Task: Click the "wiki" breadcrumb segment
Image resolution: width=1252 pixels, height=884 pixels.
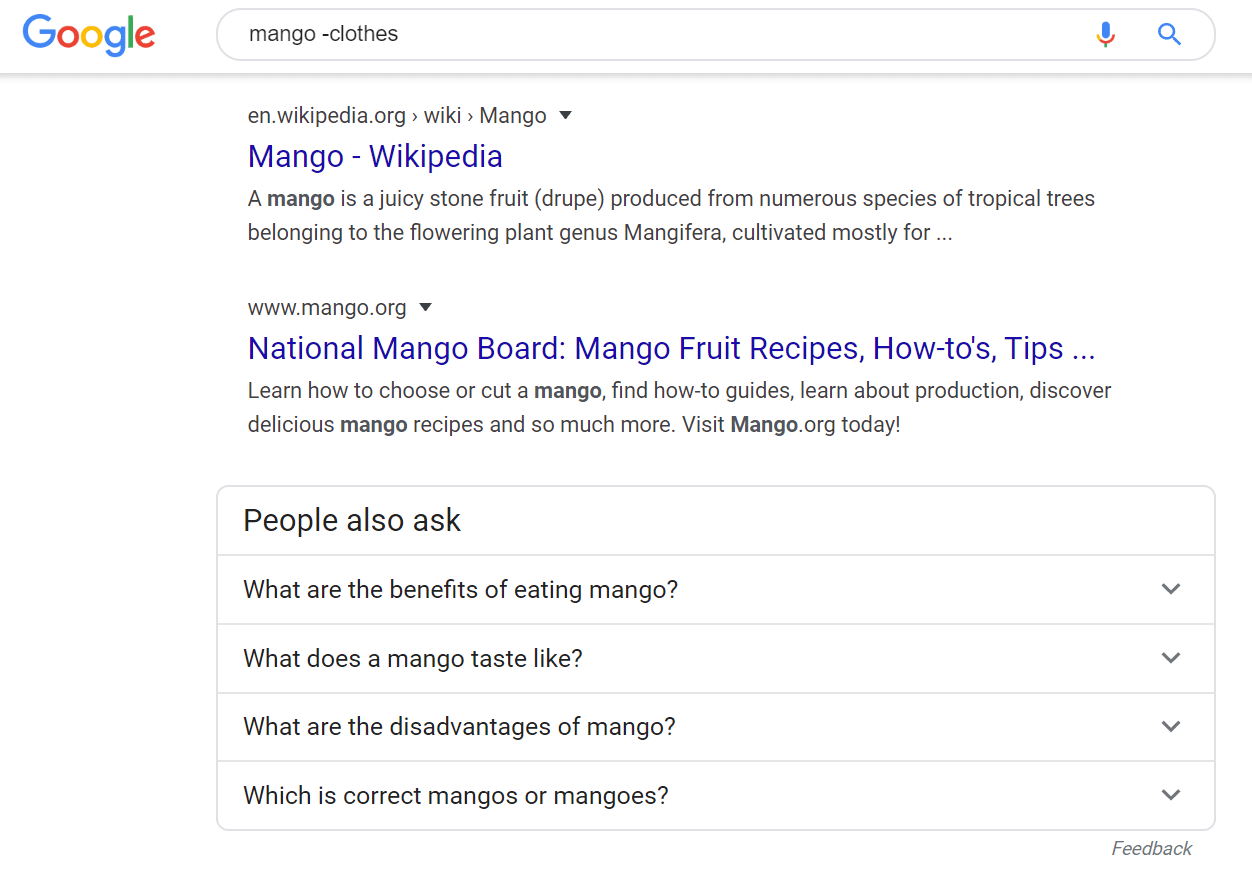Action: [x=443, y=115]
